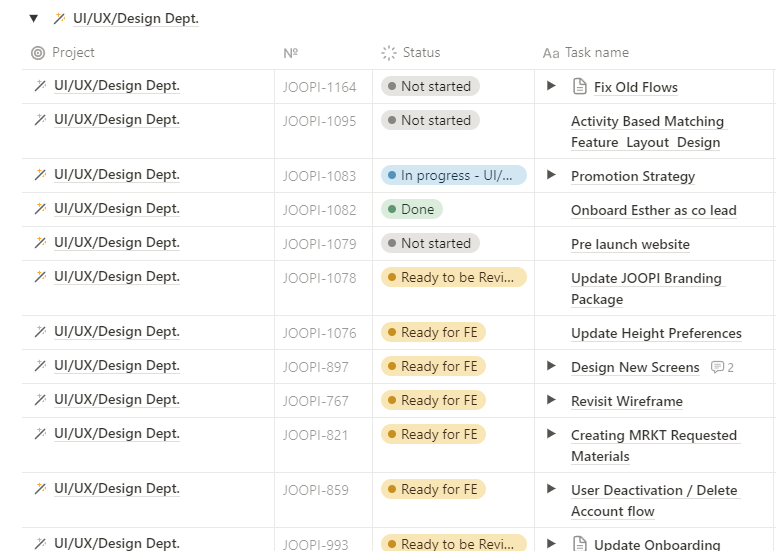The height and width of the screenshot is (551, 776).
Task: Click the JOOPI-1095 number cell
Action: (324, 131)
